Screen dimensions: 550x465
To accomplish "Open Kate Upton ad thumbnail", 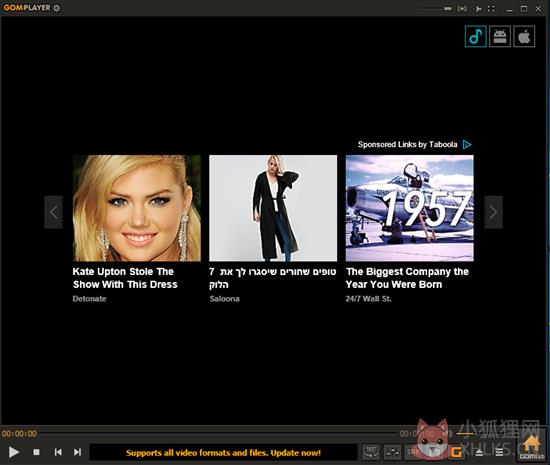I will coord(137,208).
